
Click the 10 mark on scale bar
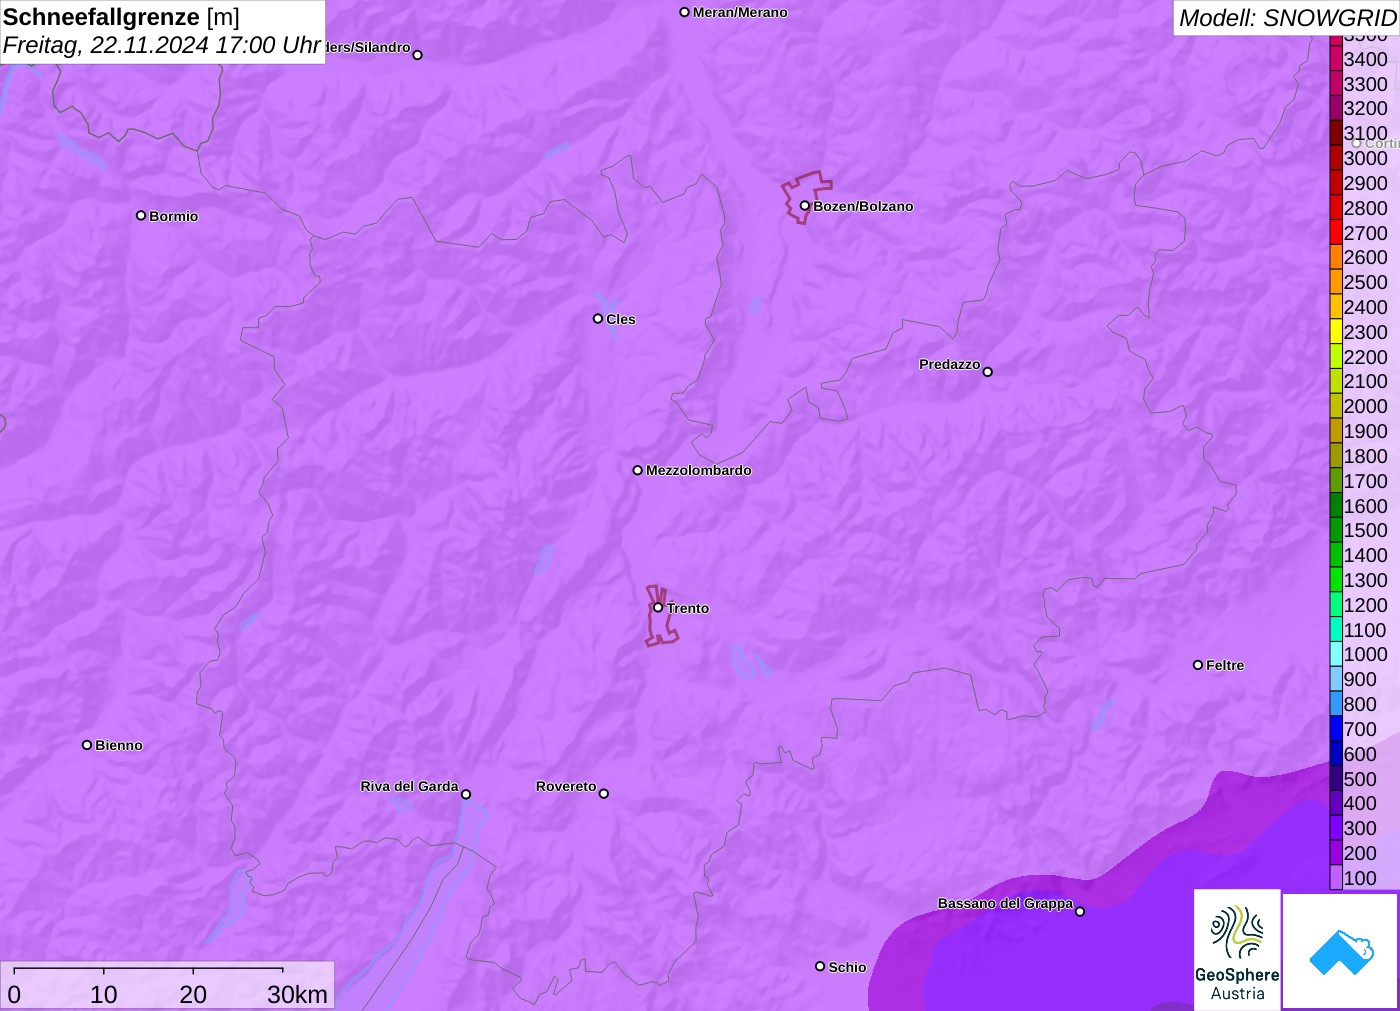(x=104, y=994)
